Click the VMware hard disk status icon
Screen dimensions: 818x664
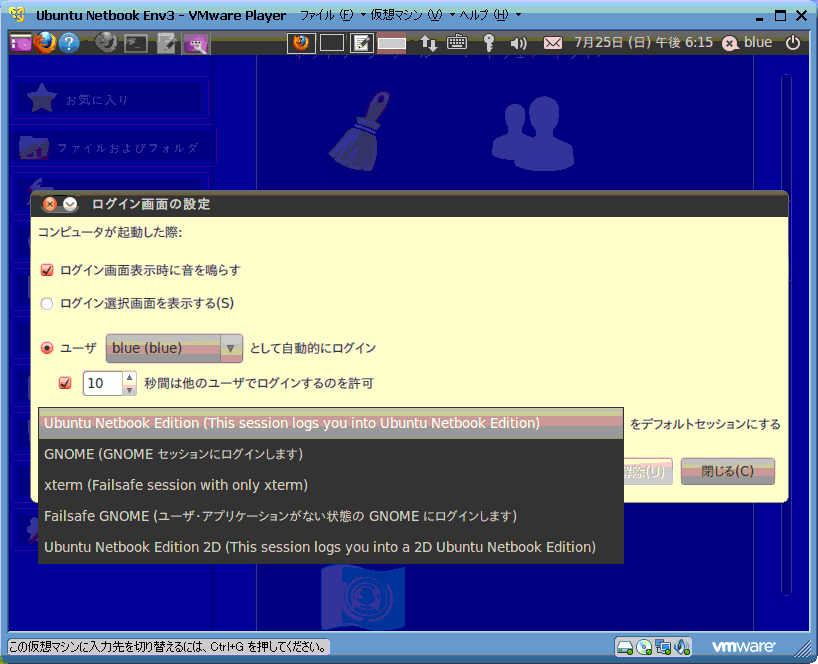(x=624, y=647)
